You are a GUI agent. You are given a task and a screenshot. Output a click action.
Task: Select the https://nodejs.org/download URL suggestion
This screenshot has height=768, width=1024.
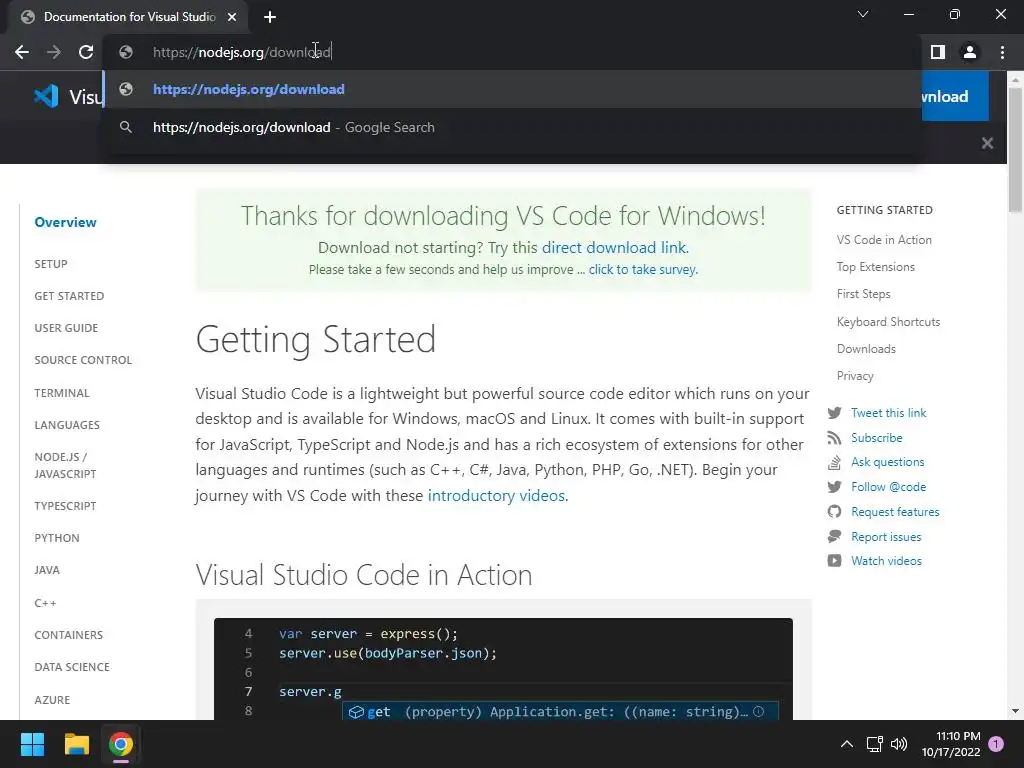tap(513, 89)
